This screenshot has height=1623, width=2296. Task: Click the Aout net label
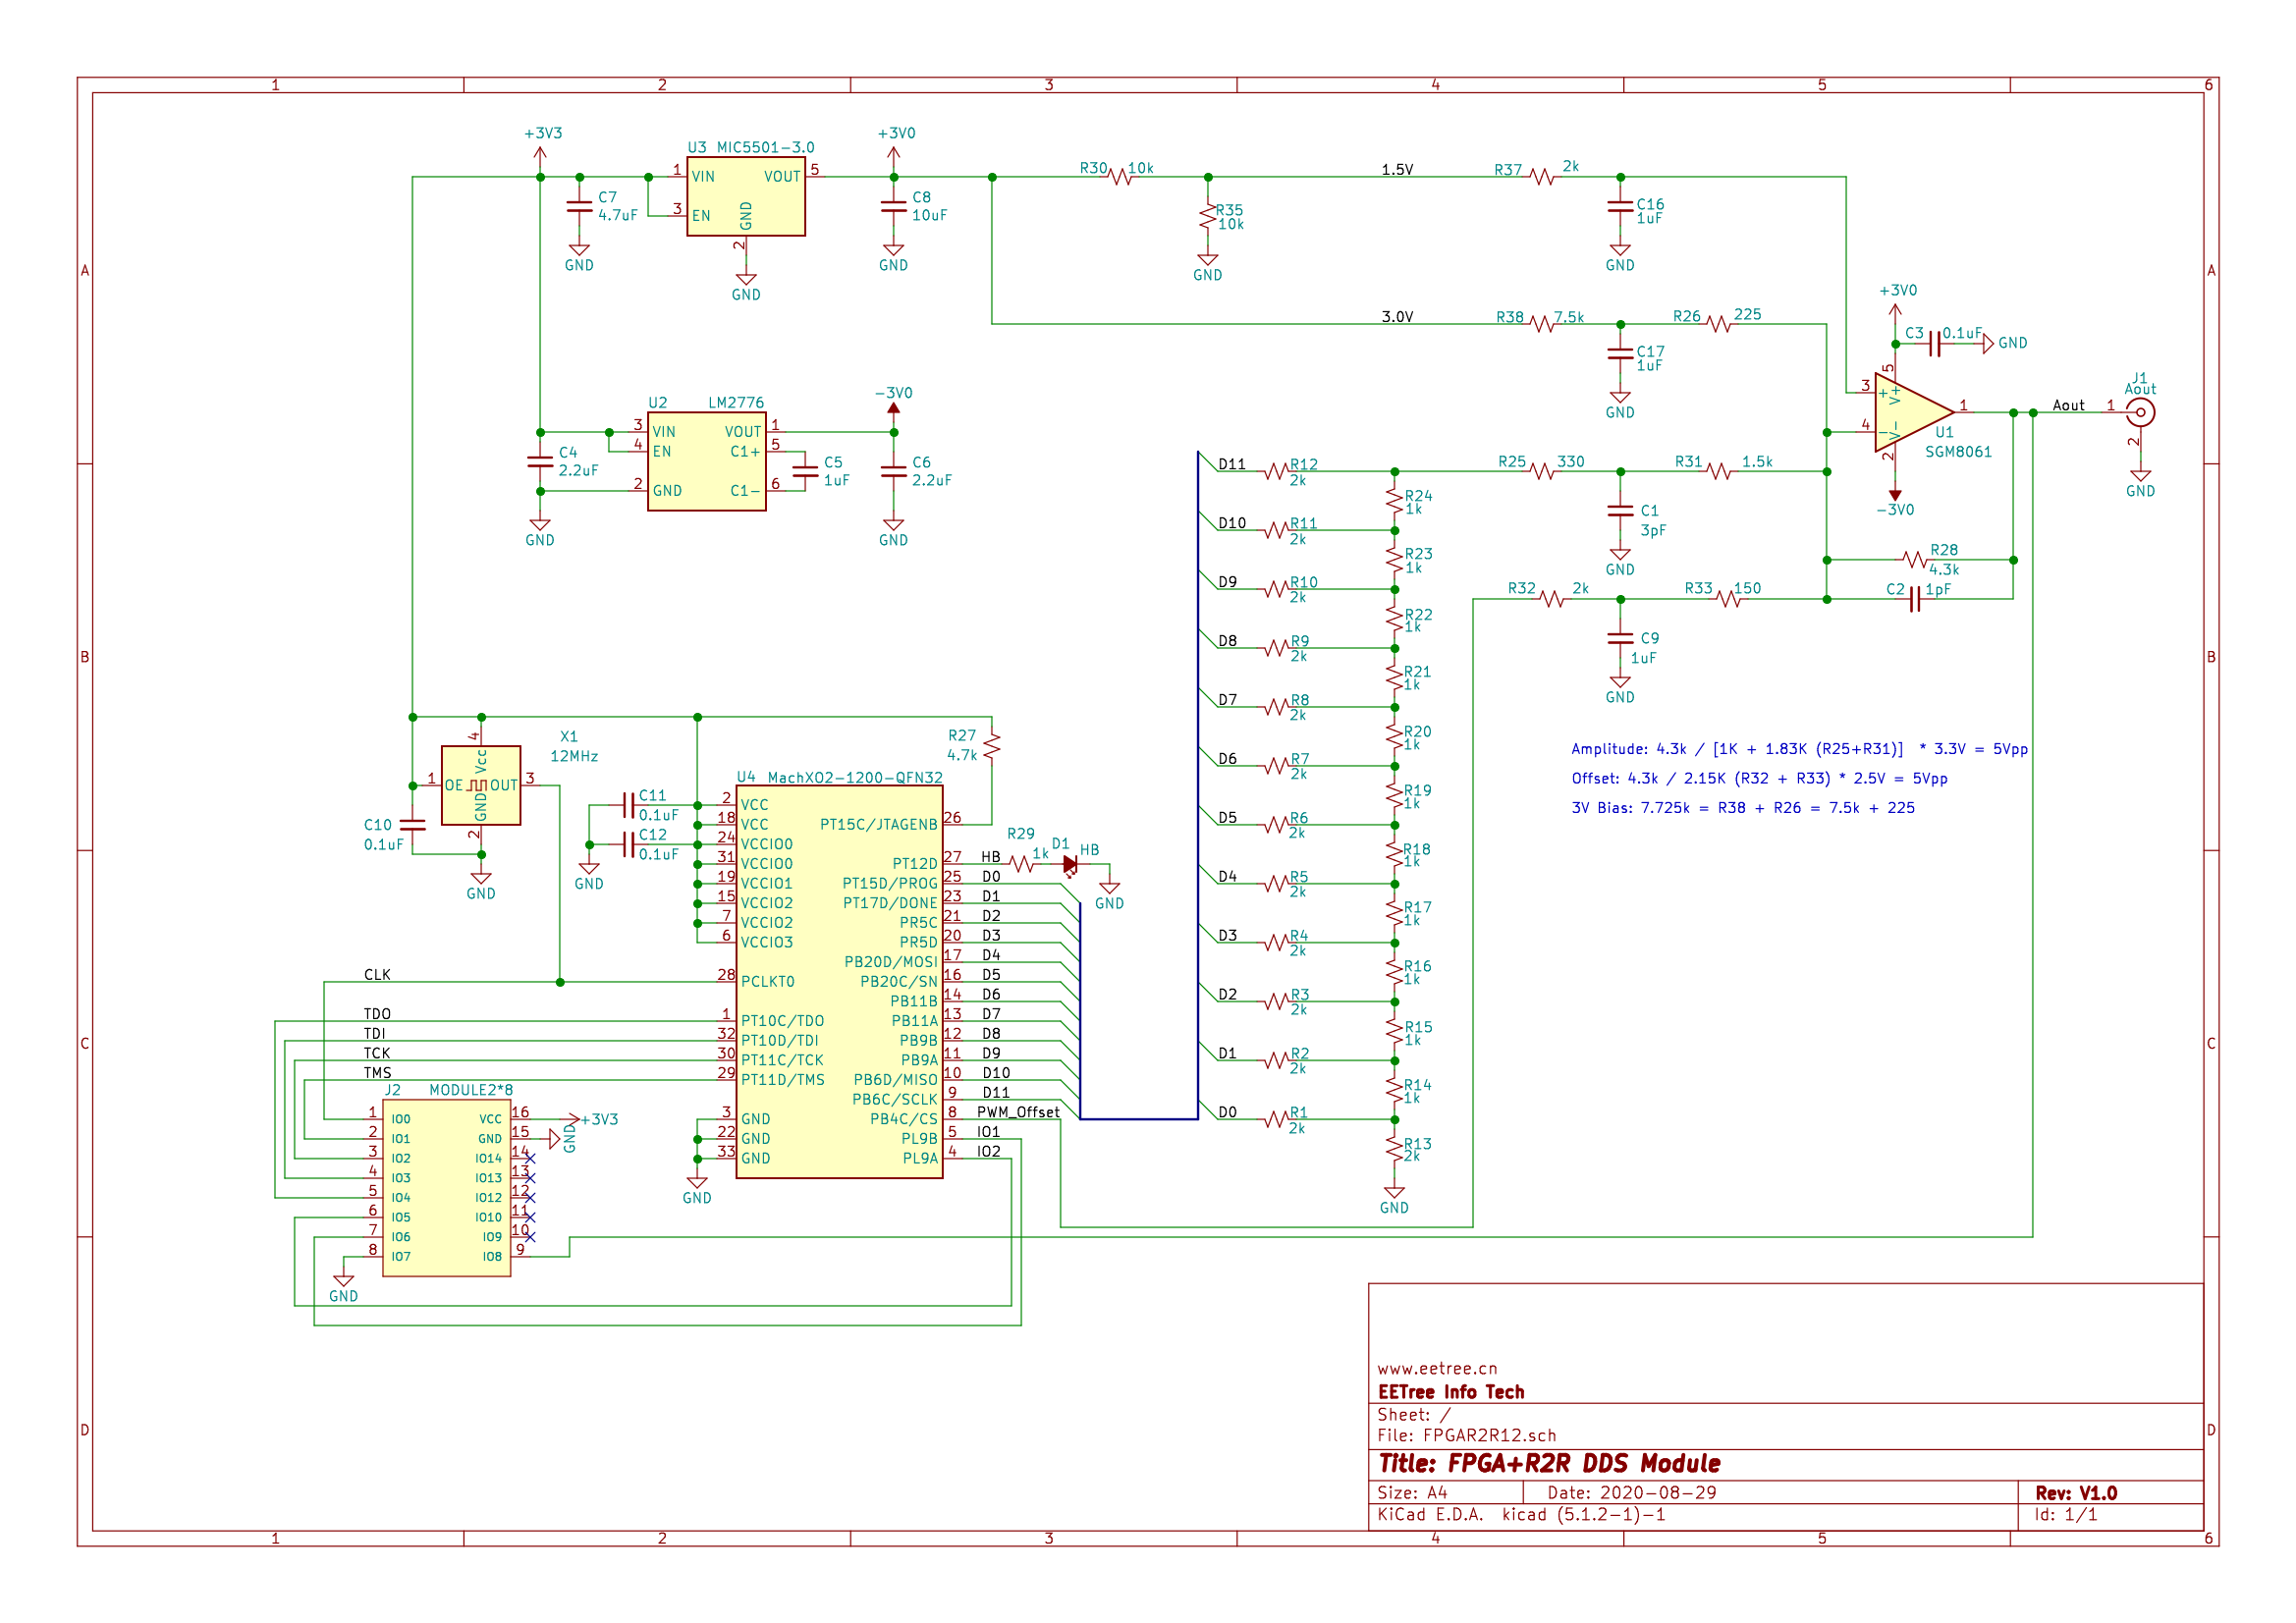(x=2069, y=405)
